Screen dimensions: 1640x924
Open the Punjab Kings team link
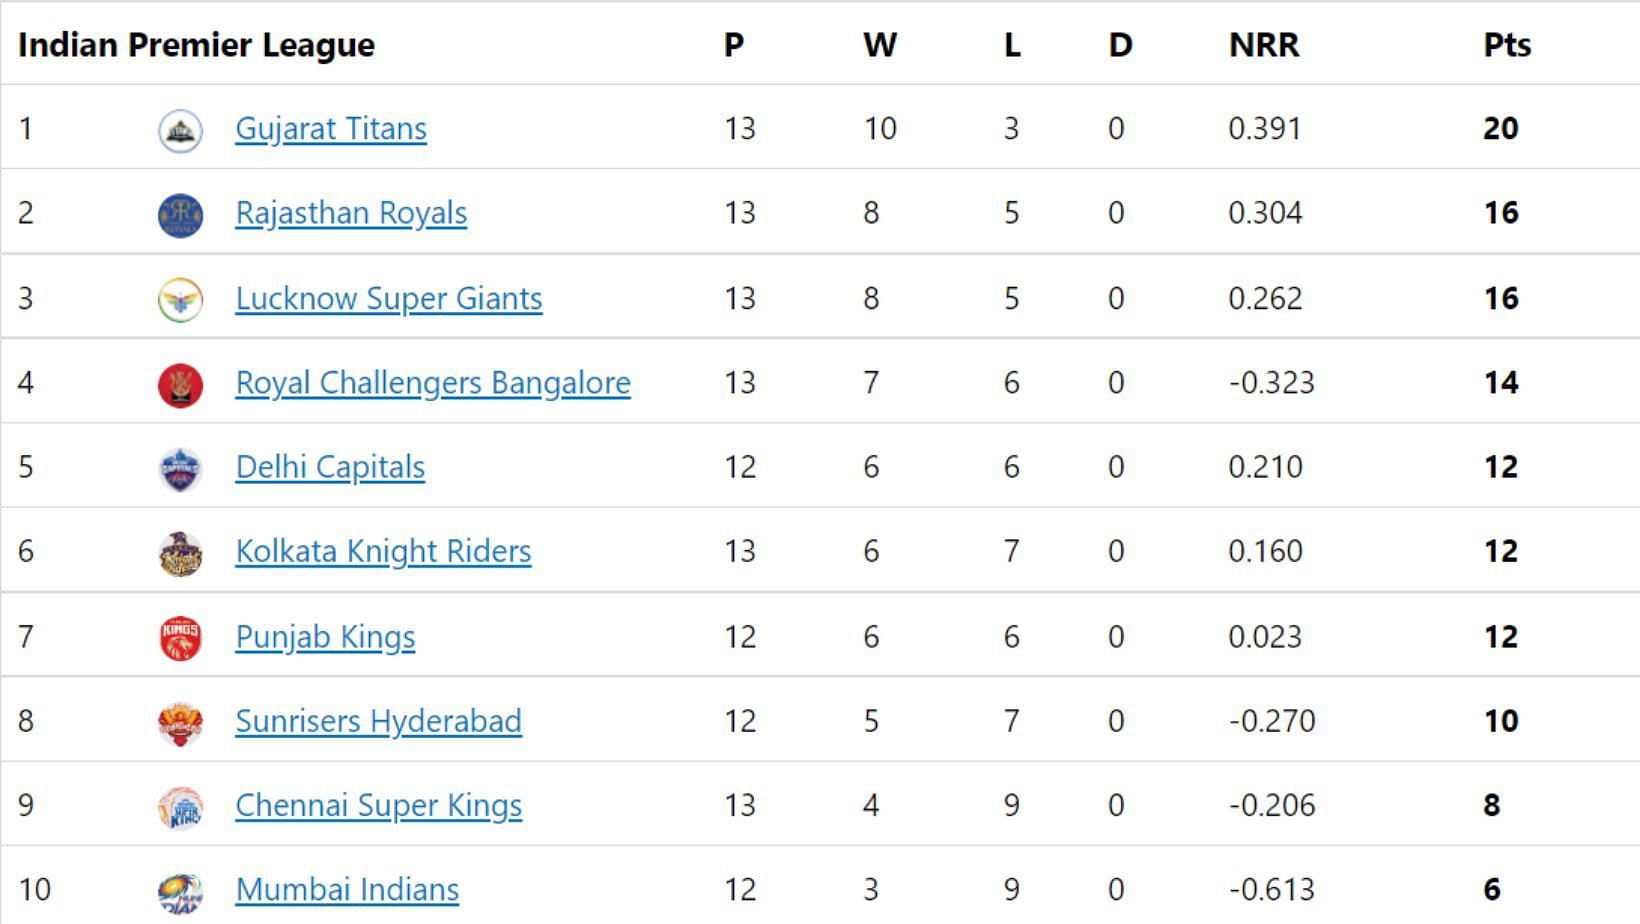325,637
